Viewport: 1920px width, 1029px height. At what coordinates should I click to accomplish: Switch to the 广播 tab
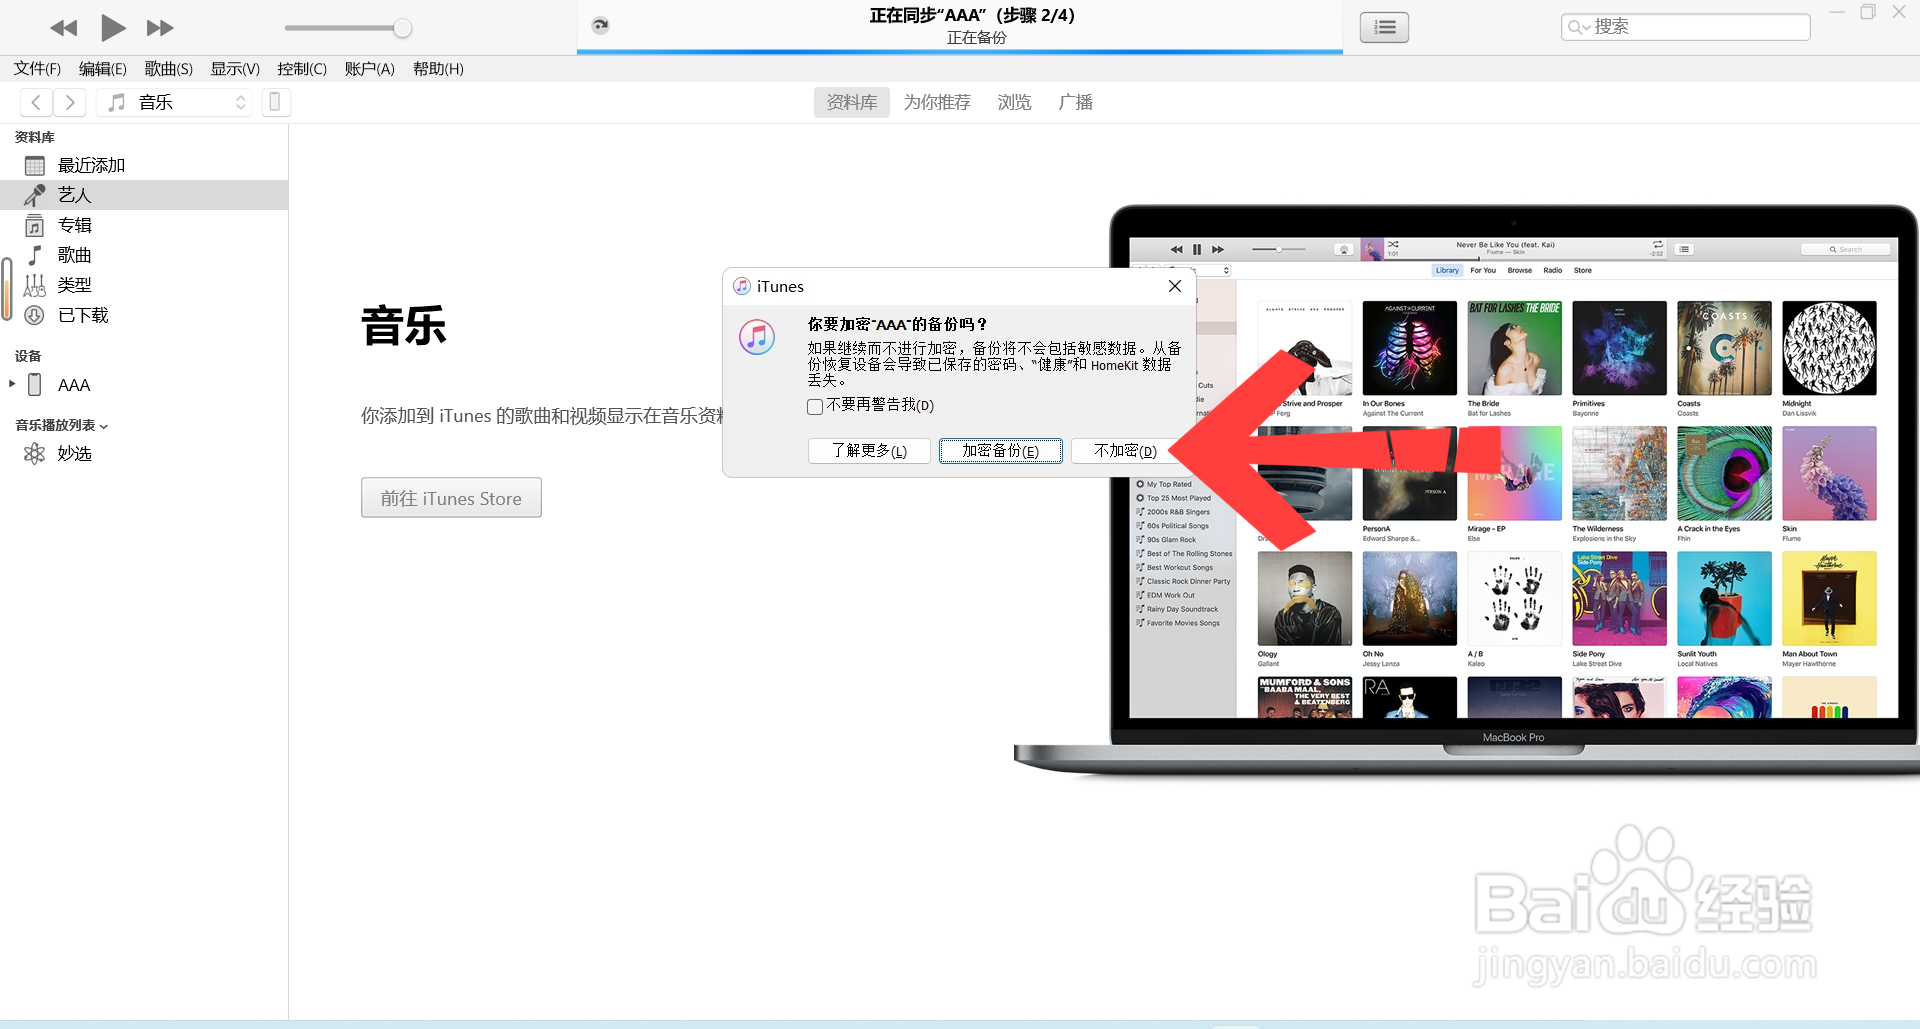(x=1076, y=102)
